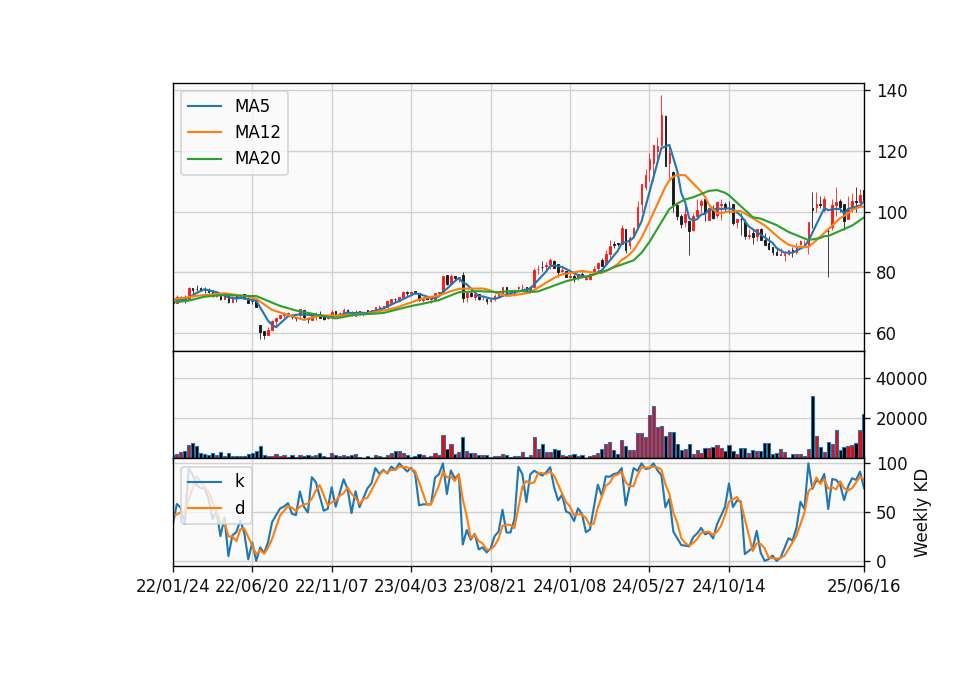Click the MA12 legend label
This screenshot has width=960, height=690.
click(x=257, y=132)
